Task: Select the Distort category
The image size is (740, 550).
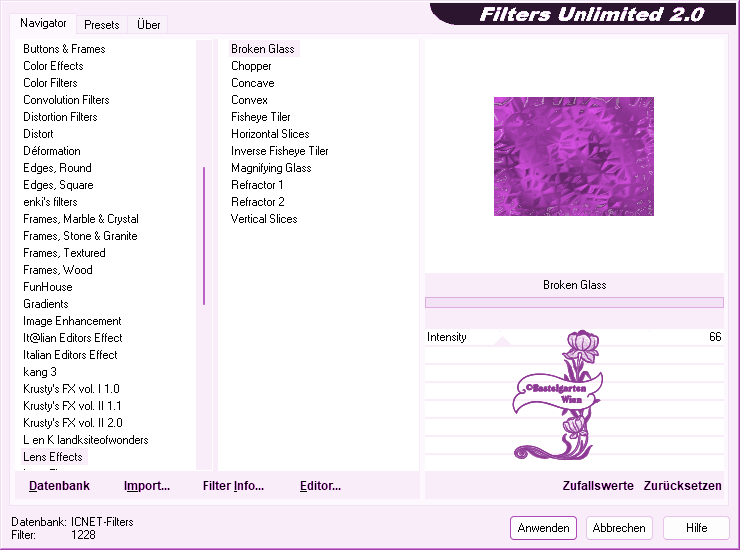Action: click(x=38, y=134)
